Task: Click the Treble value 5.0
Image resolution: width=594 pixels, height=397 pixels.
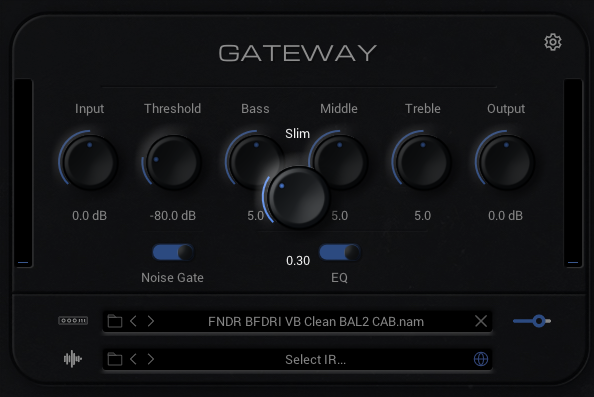Action: coord(422,216)
